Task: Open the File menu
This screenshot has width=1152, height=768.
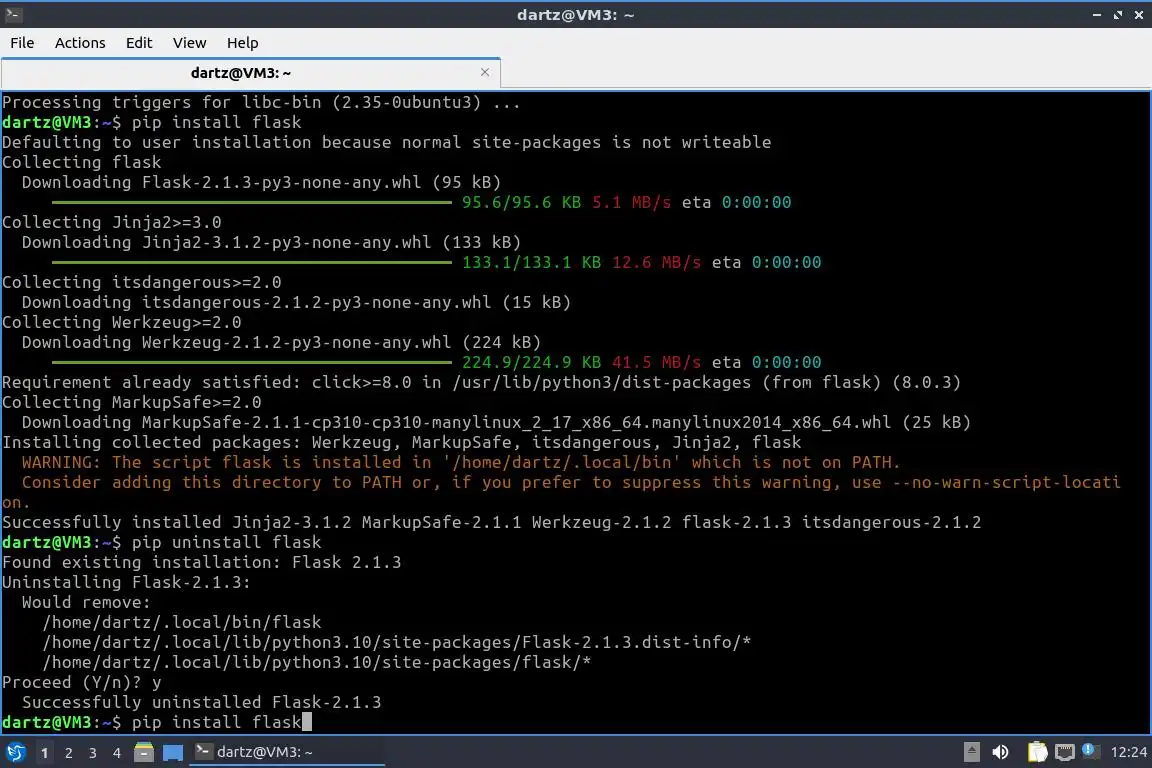Action: coord(22,43)
